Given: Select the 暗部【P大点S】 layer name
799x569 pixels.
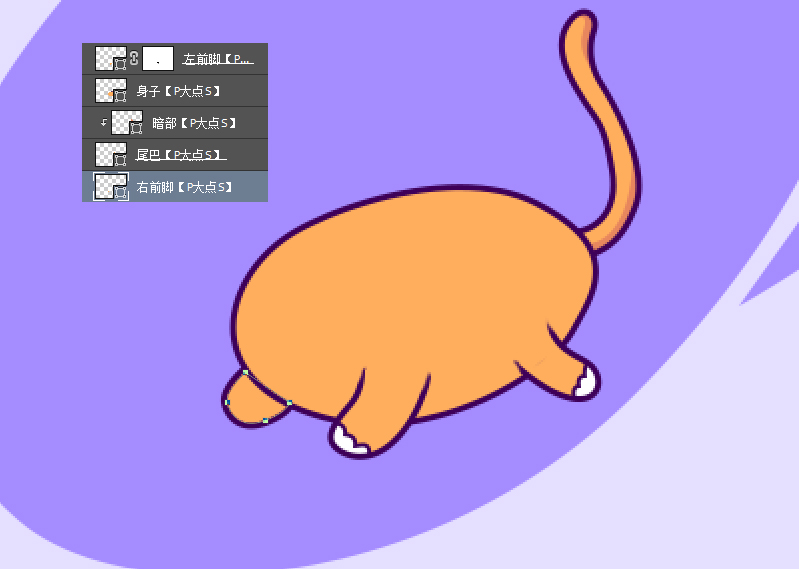Looking at the screenshot, I should 194,123.
